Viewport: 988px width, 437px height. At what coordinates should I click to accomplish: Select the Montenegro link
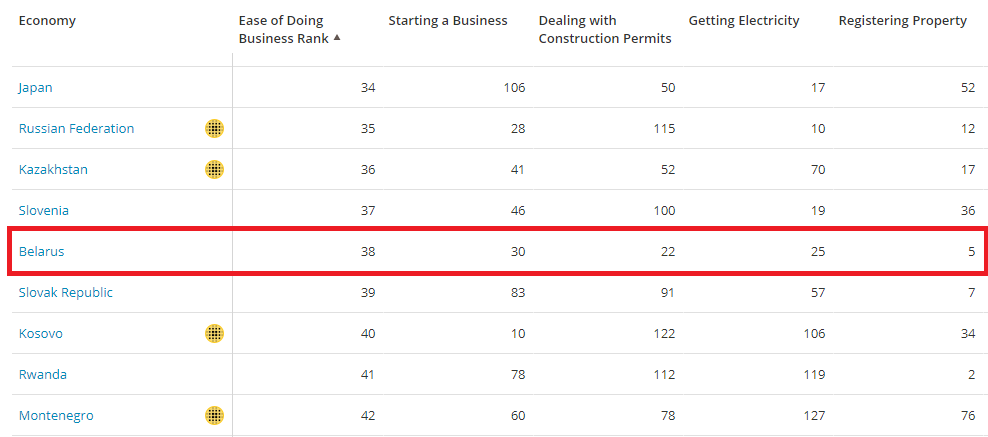tap(56, 415)
